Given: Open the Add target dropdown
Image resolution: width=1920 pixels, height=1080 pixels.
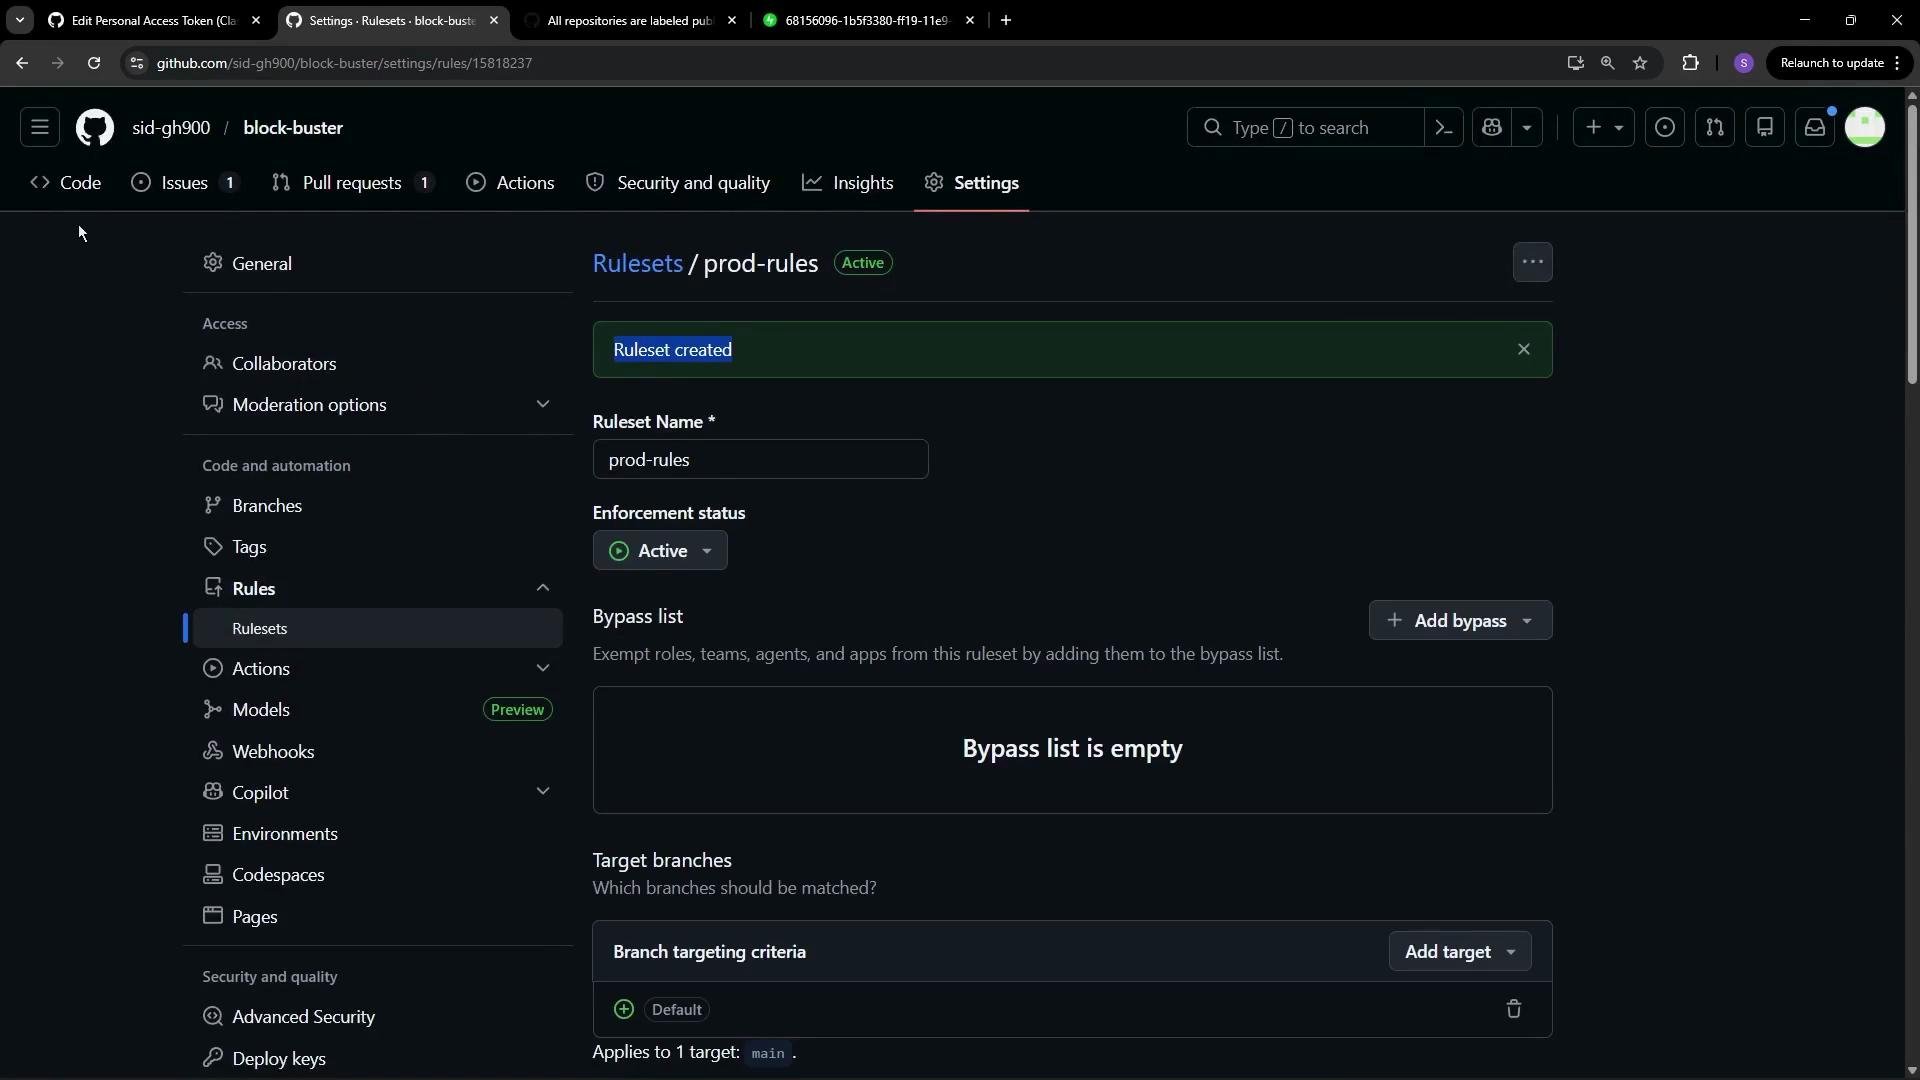Looking at the screenshot, I should tap(1460, 952).
